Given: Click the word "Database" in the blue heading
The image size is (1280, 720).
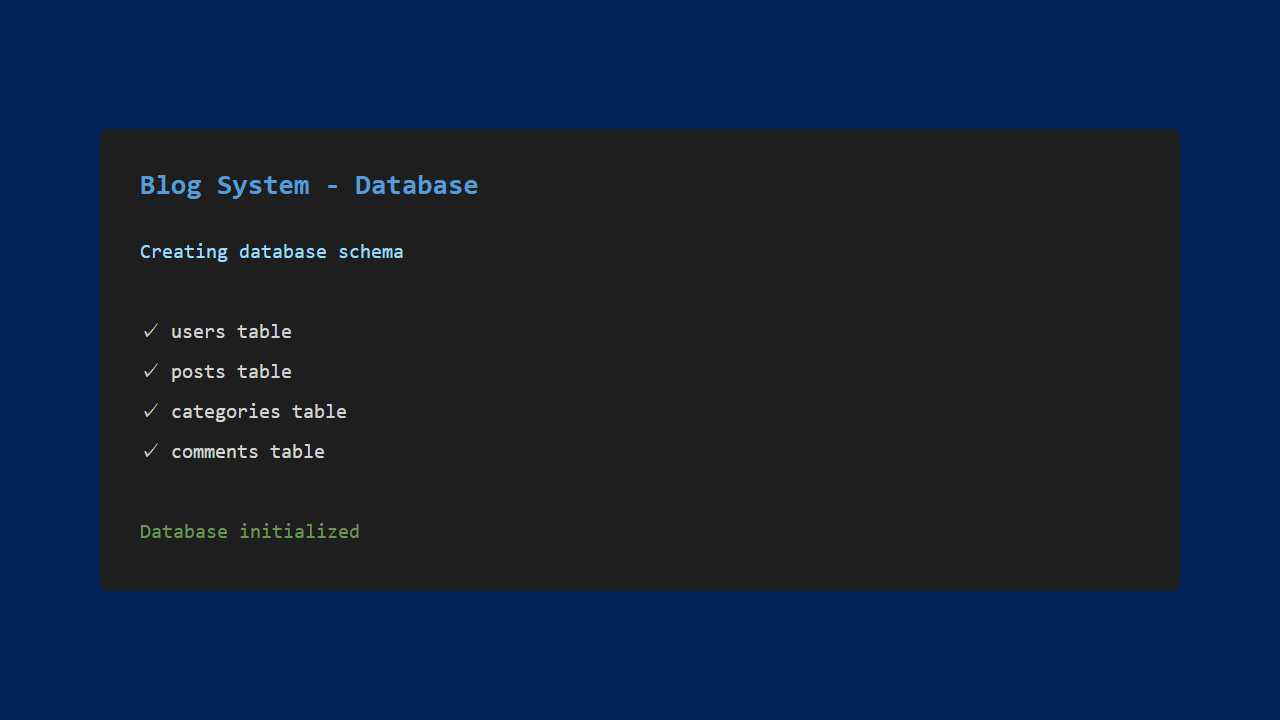Looking at the screenshot, I should 416,185.
